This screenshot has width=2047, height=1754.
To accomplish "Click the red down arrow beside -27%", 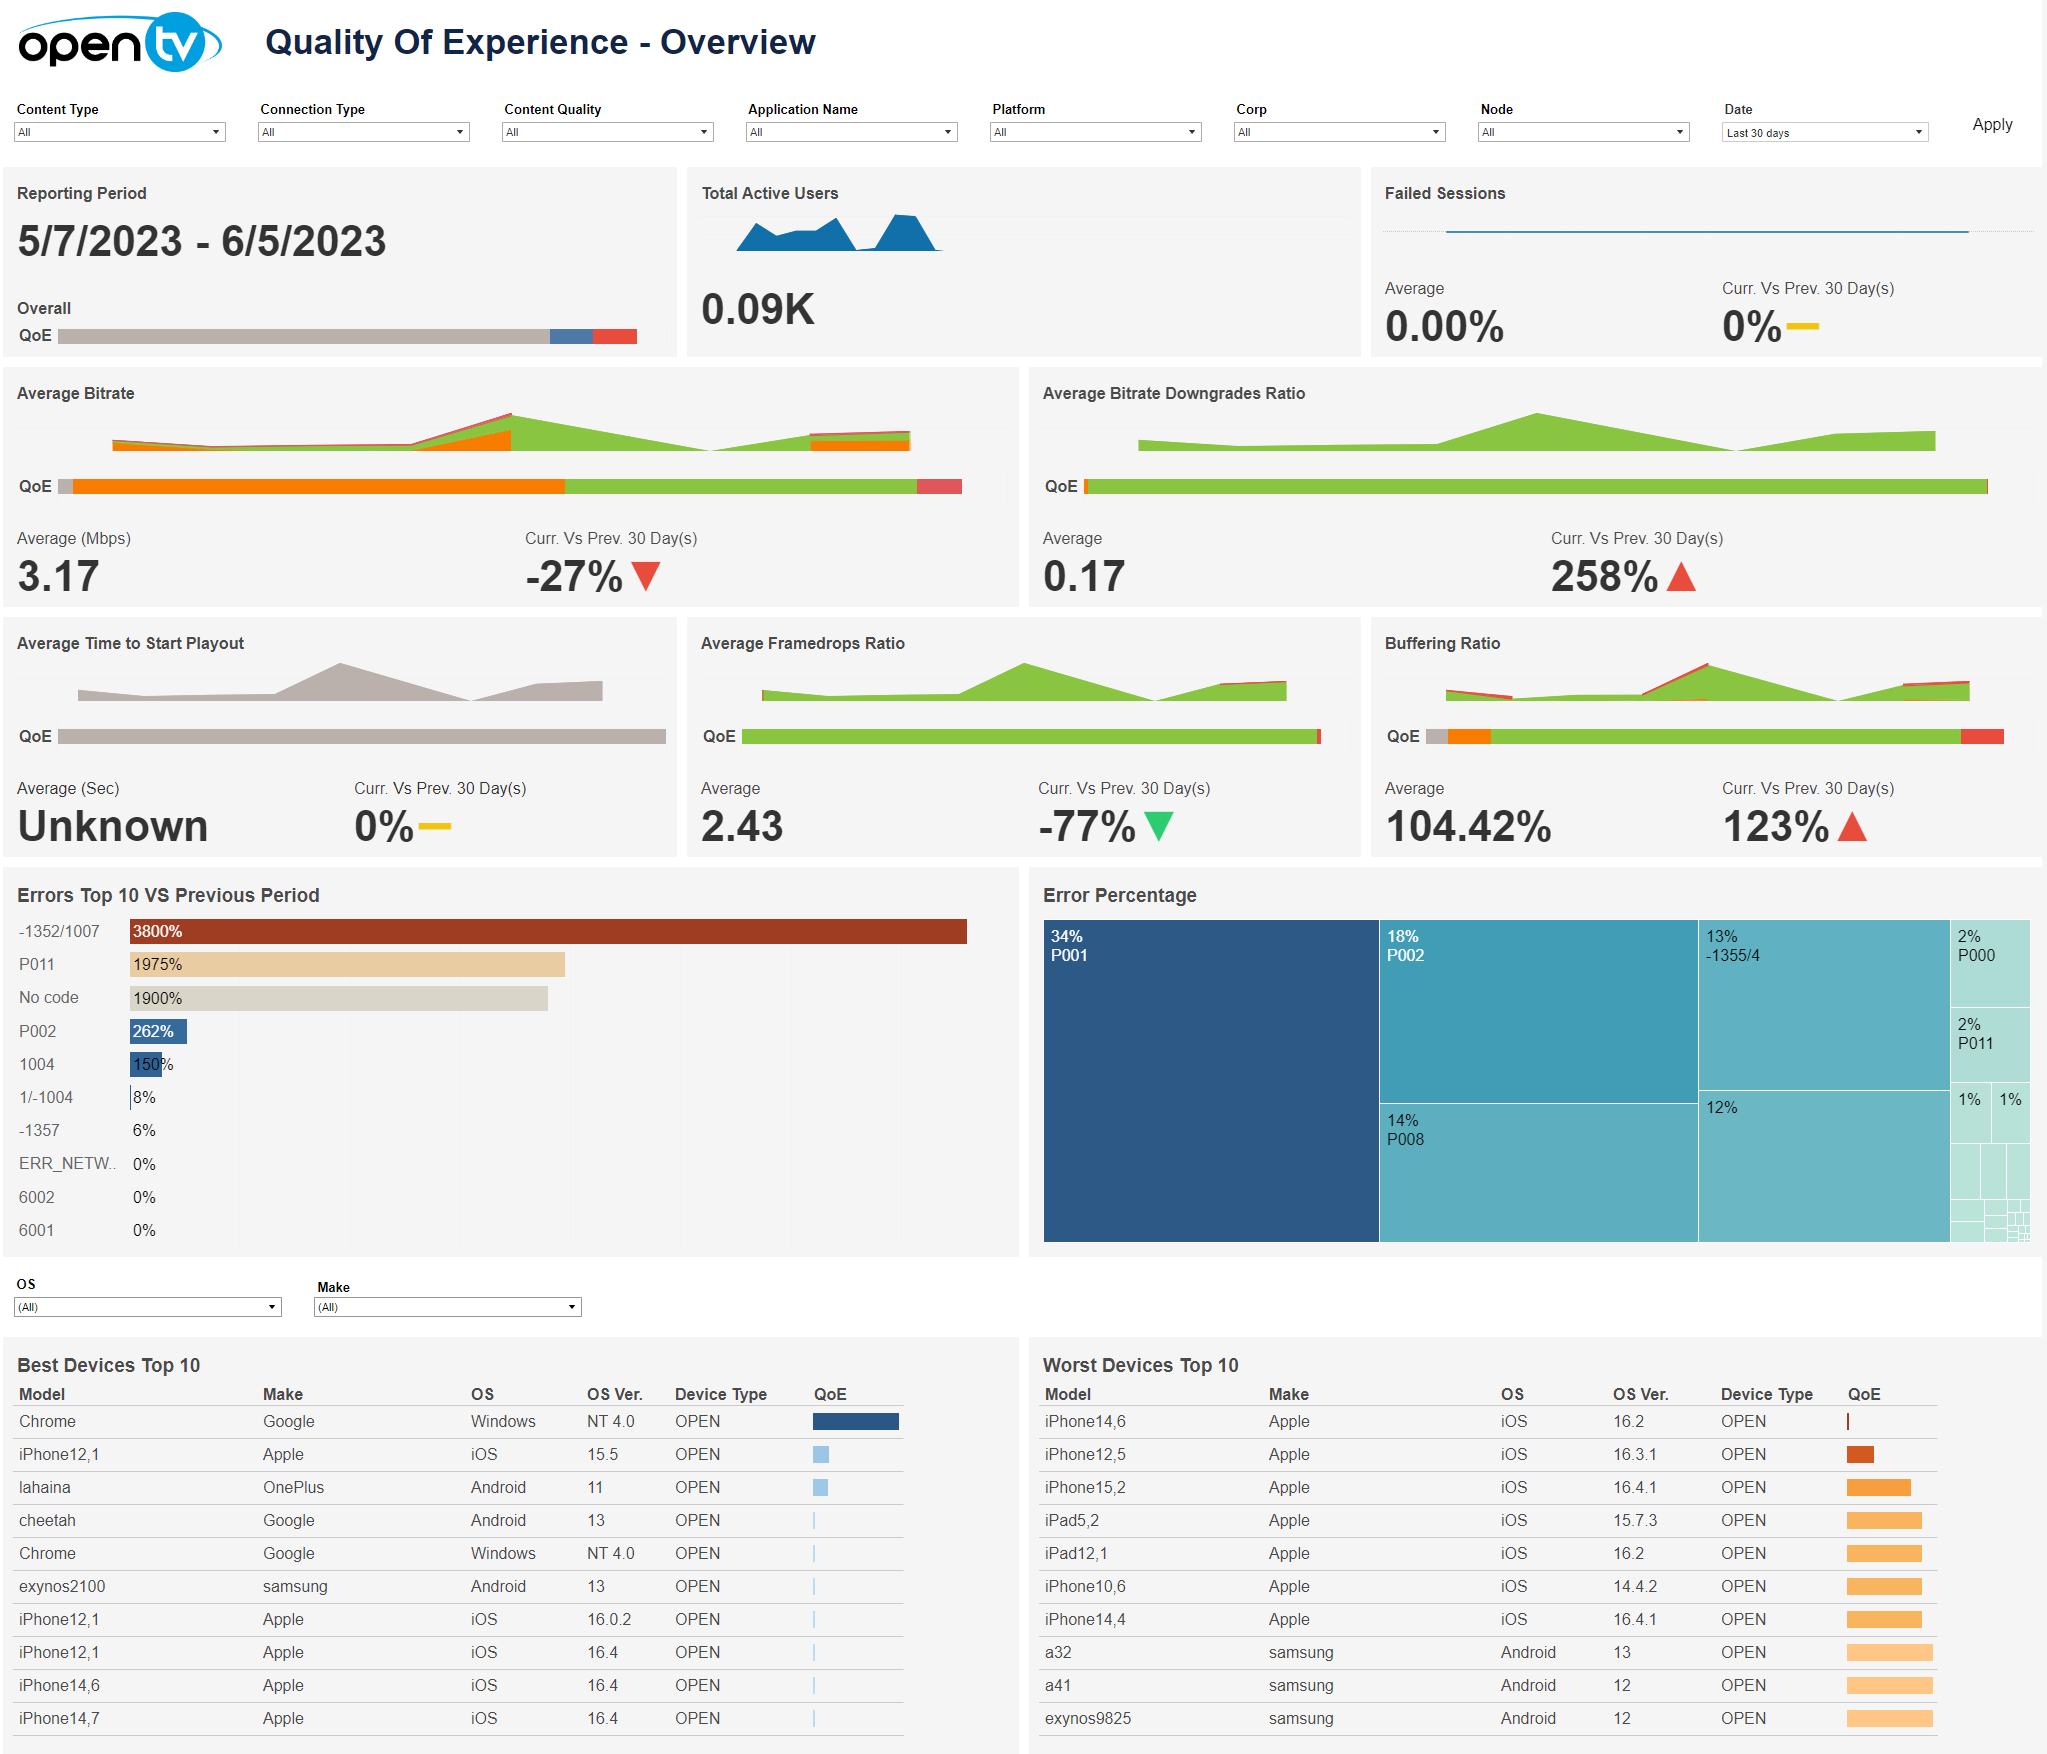I will [x=646, y=575].
